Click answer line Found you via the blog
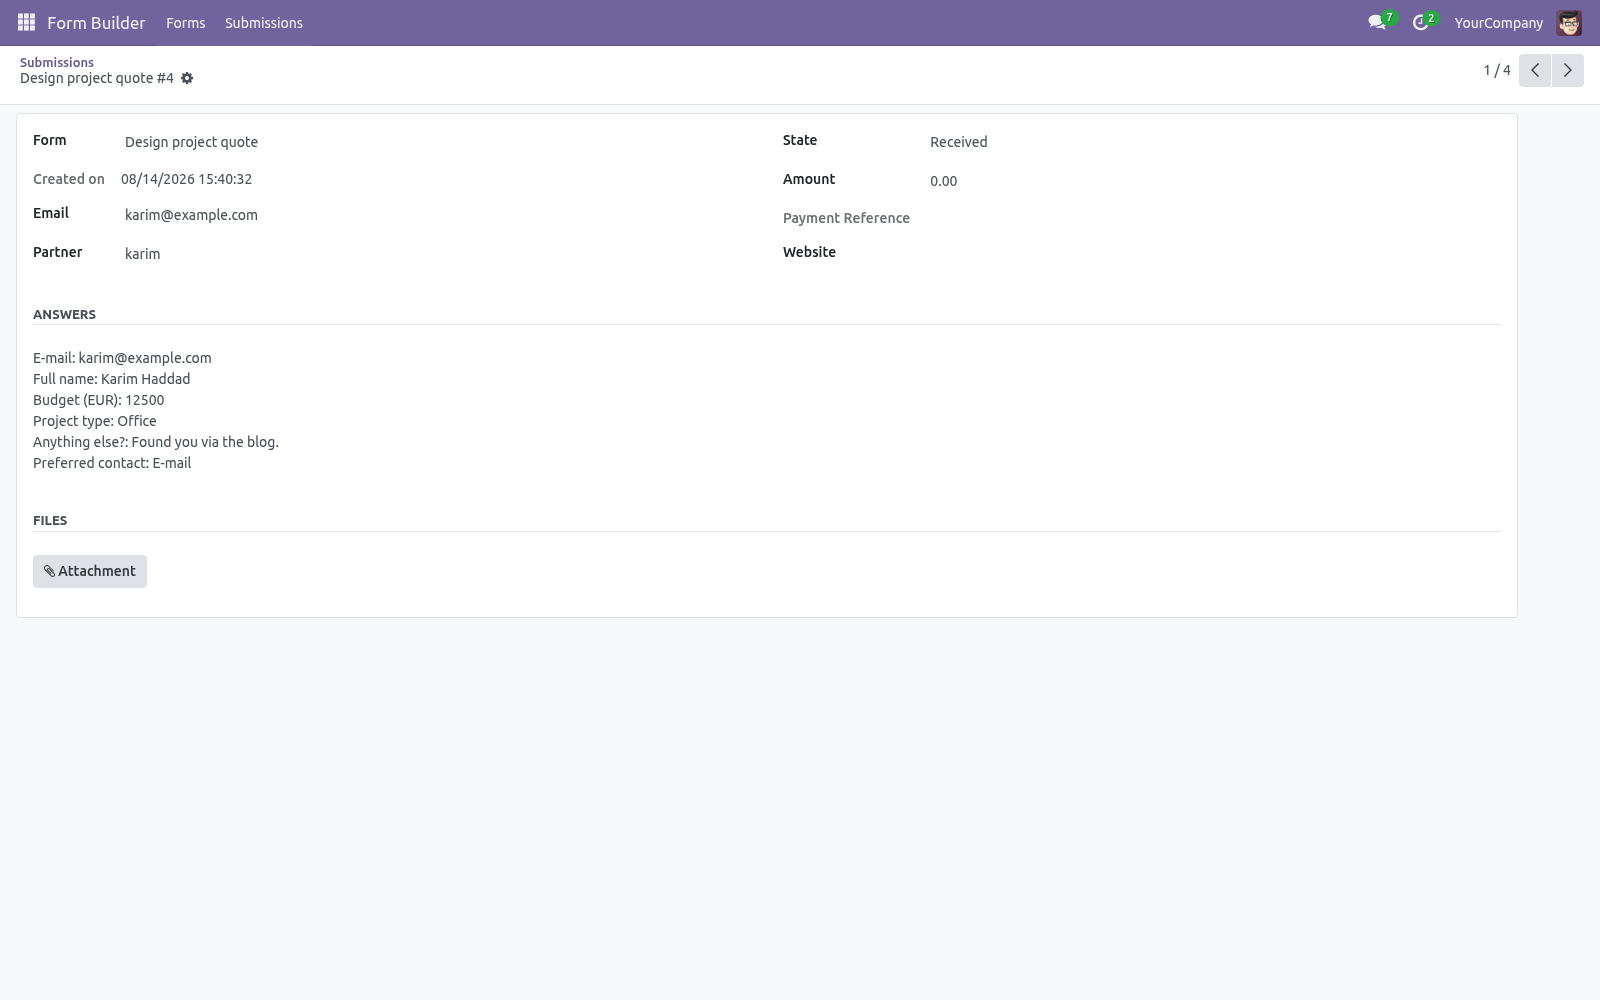 click(x=156, y=442)
